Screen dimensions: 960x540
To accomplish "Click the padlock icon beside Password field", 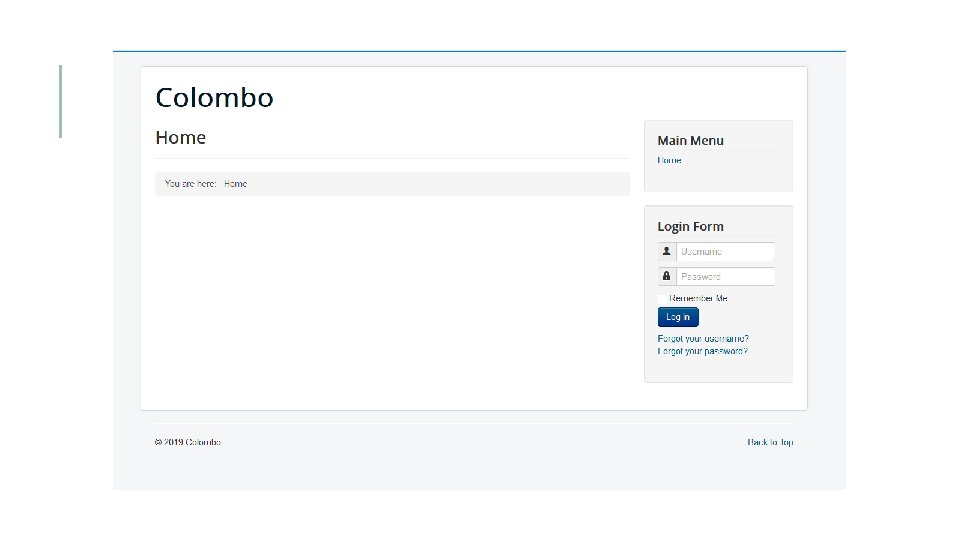I will (667, 277).
